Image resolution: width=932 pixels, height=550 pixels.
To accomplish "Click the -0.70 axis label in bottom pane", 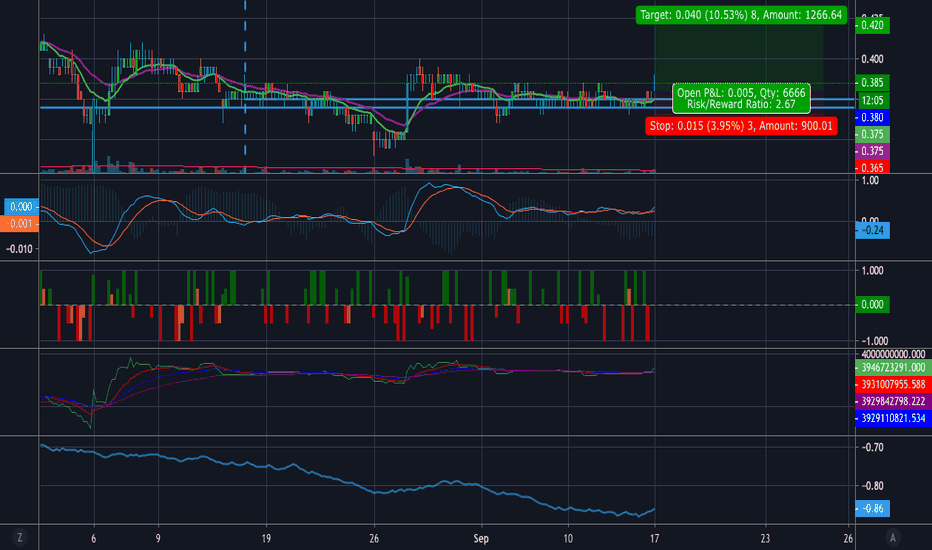I will [x=872, y=447].
